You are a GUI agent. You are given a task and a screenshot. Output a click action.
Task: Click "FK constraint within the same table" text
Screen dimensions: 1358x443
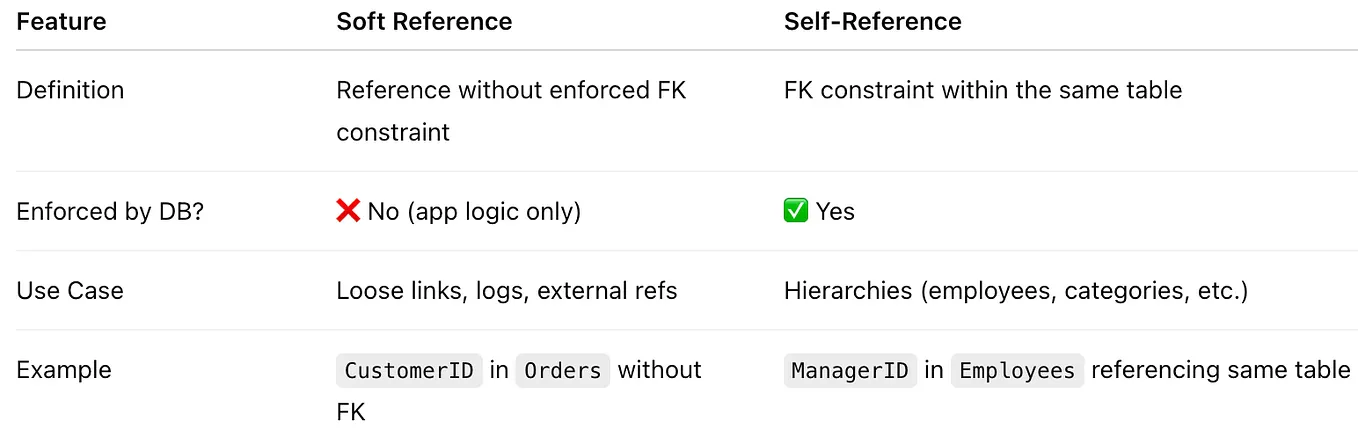coord(982,90)
